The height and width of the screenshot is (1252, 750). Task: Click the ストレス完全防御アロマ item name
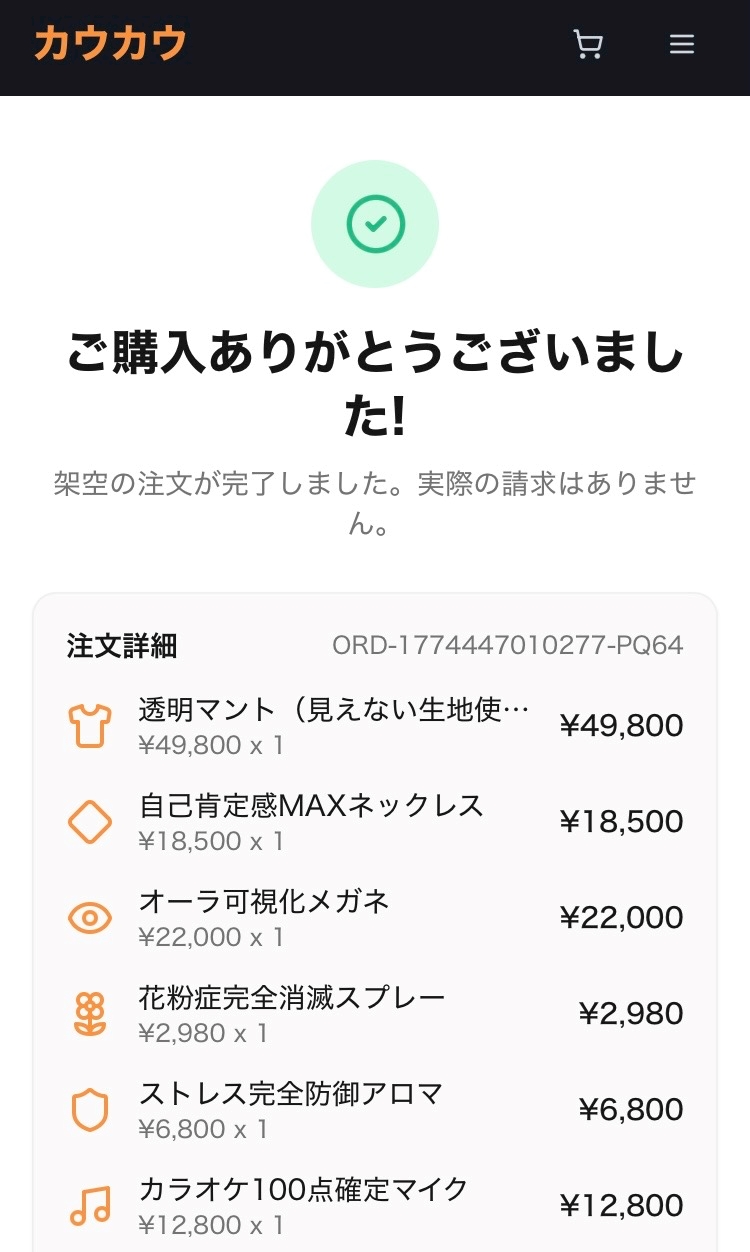[291, 1093]
